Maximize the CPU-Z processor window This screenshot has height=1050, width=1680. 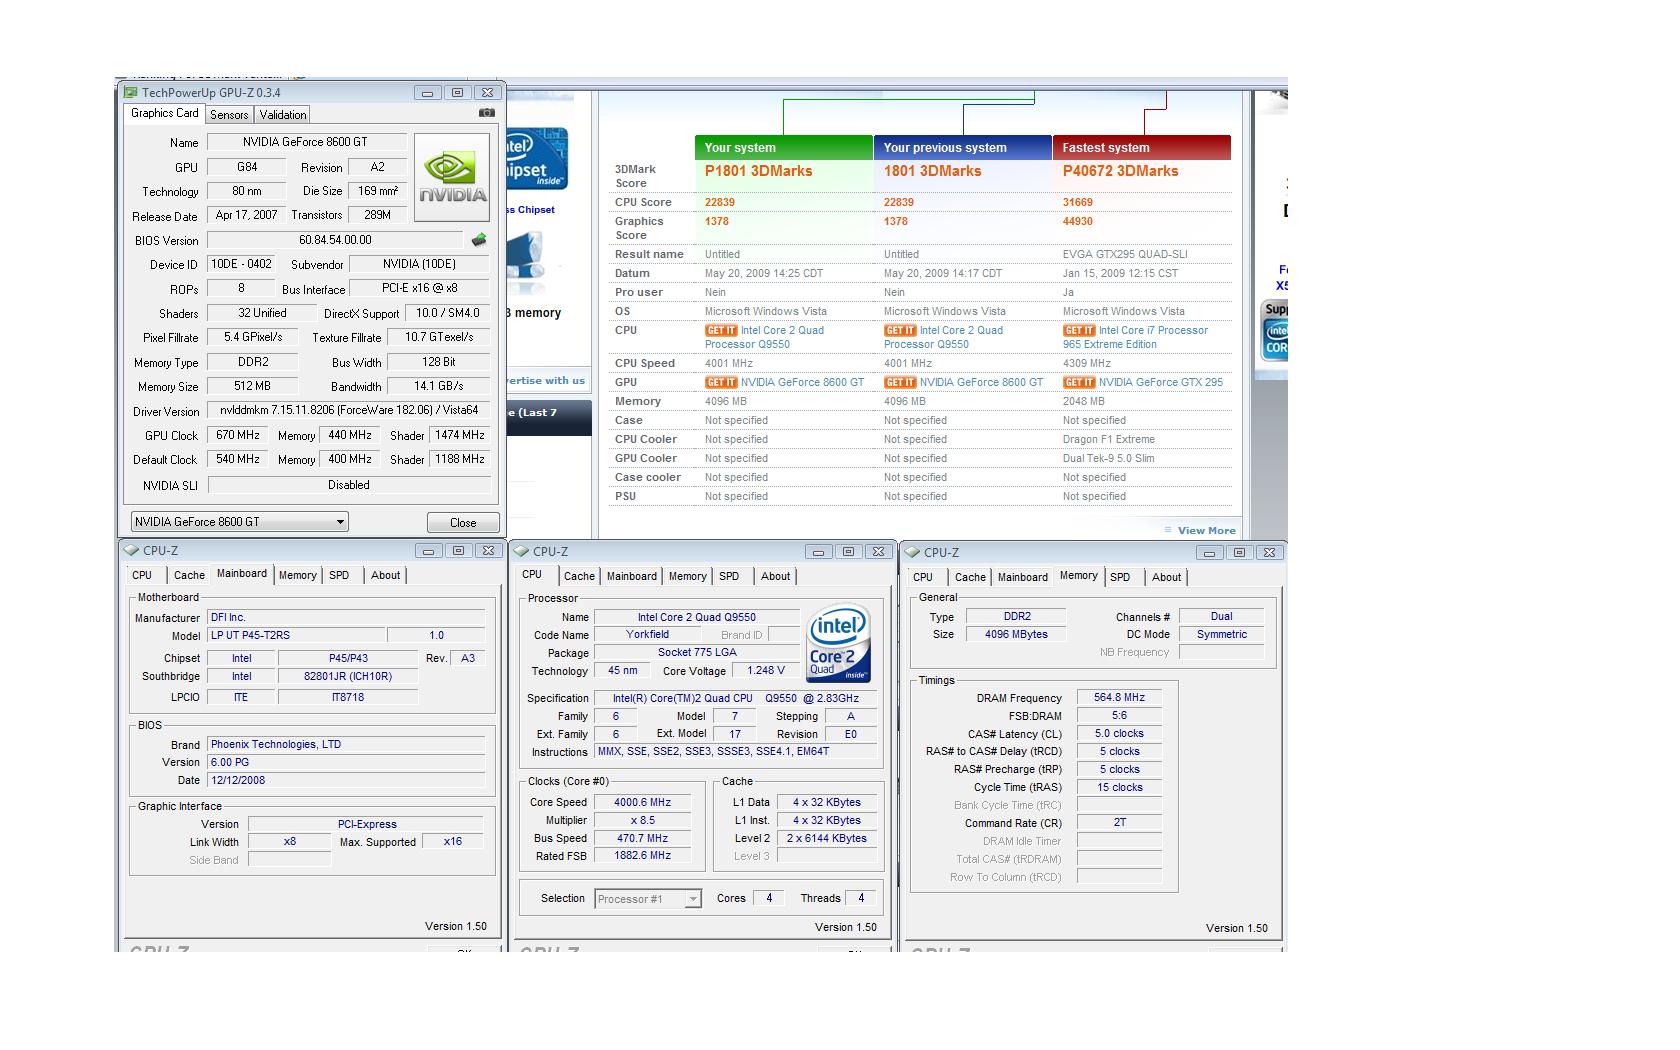[848, 551]
